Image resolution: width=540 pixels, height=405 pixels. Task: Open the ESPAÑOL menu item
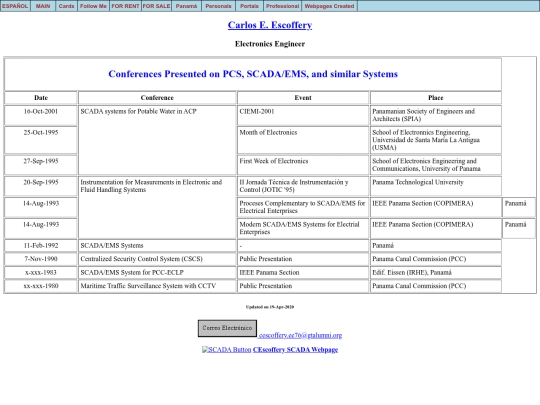coord(15,6)
